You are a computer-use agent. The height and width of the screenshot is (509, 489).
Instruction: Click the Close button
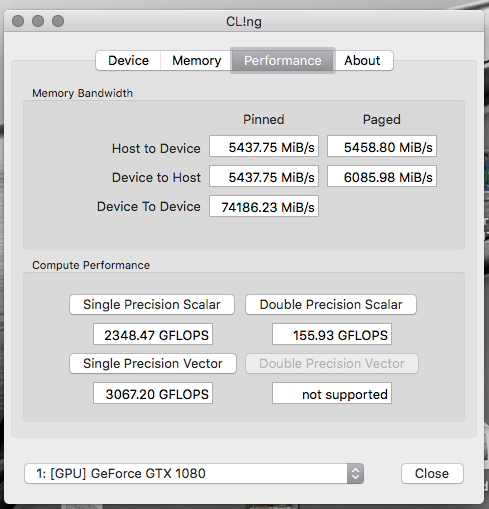click(432, 473)
